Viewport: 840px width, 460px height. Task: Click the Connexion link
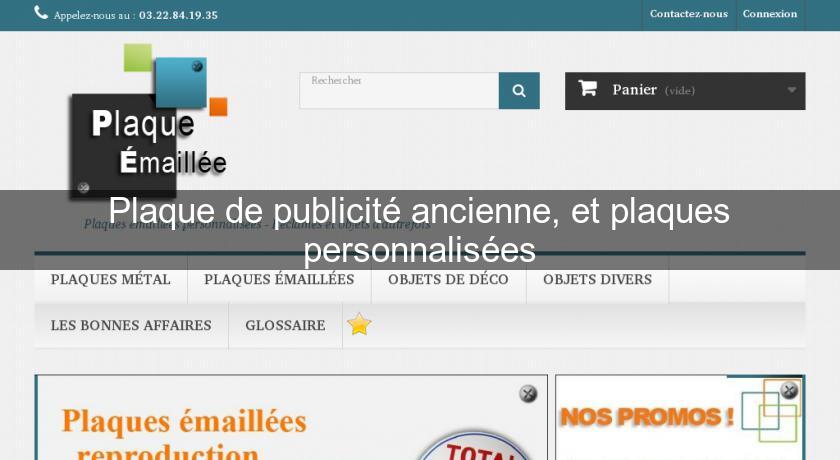coord(770,14)
